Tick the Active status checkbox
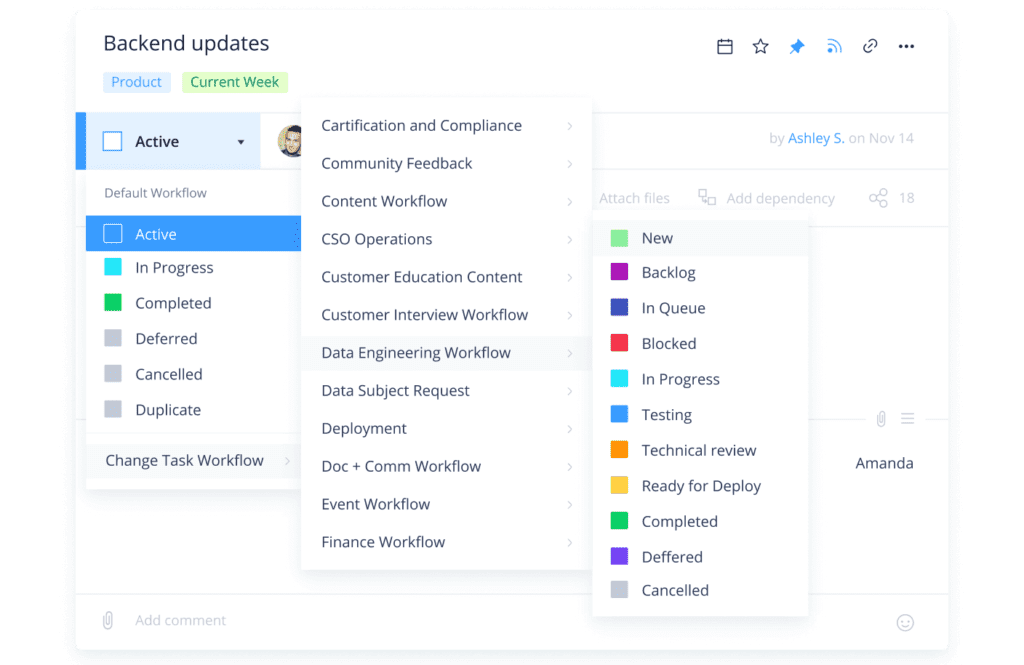Screen dimensions: 1024x665 [113, 141]
